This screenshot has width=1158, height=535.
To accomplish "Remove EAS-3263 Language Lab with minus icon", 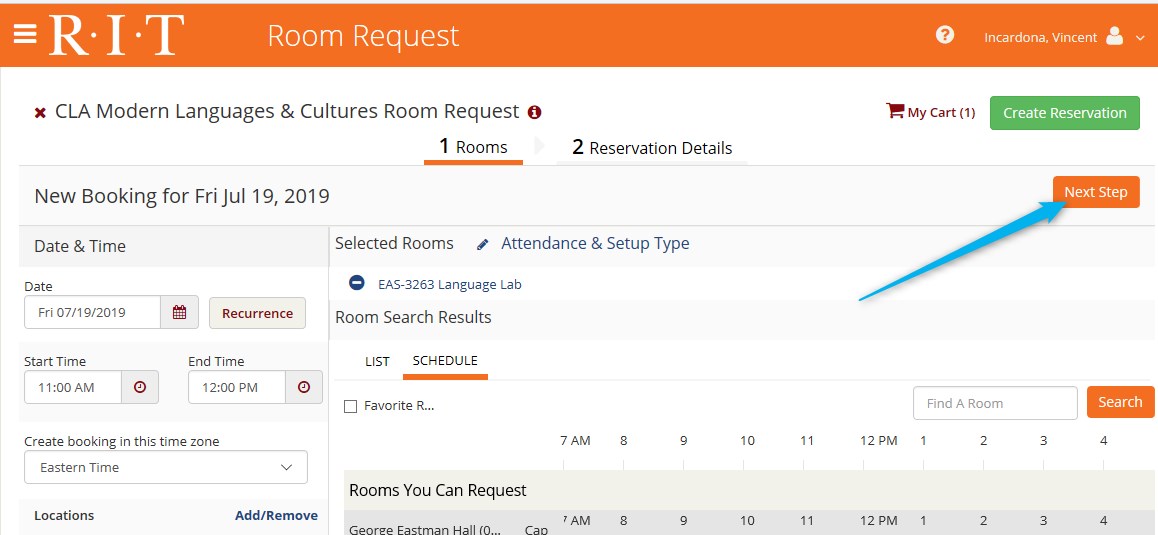I will pyautogui.click(x=356, y=282).
